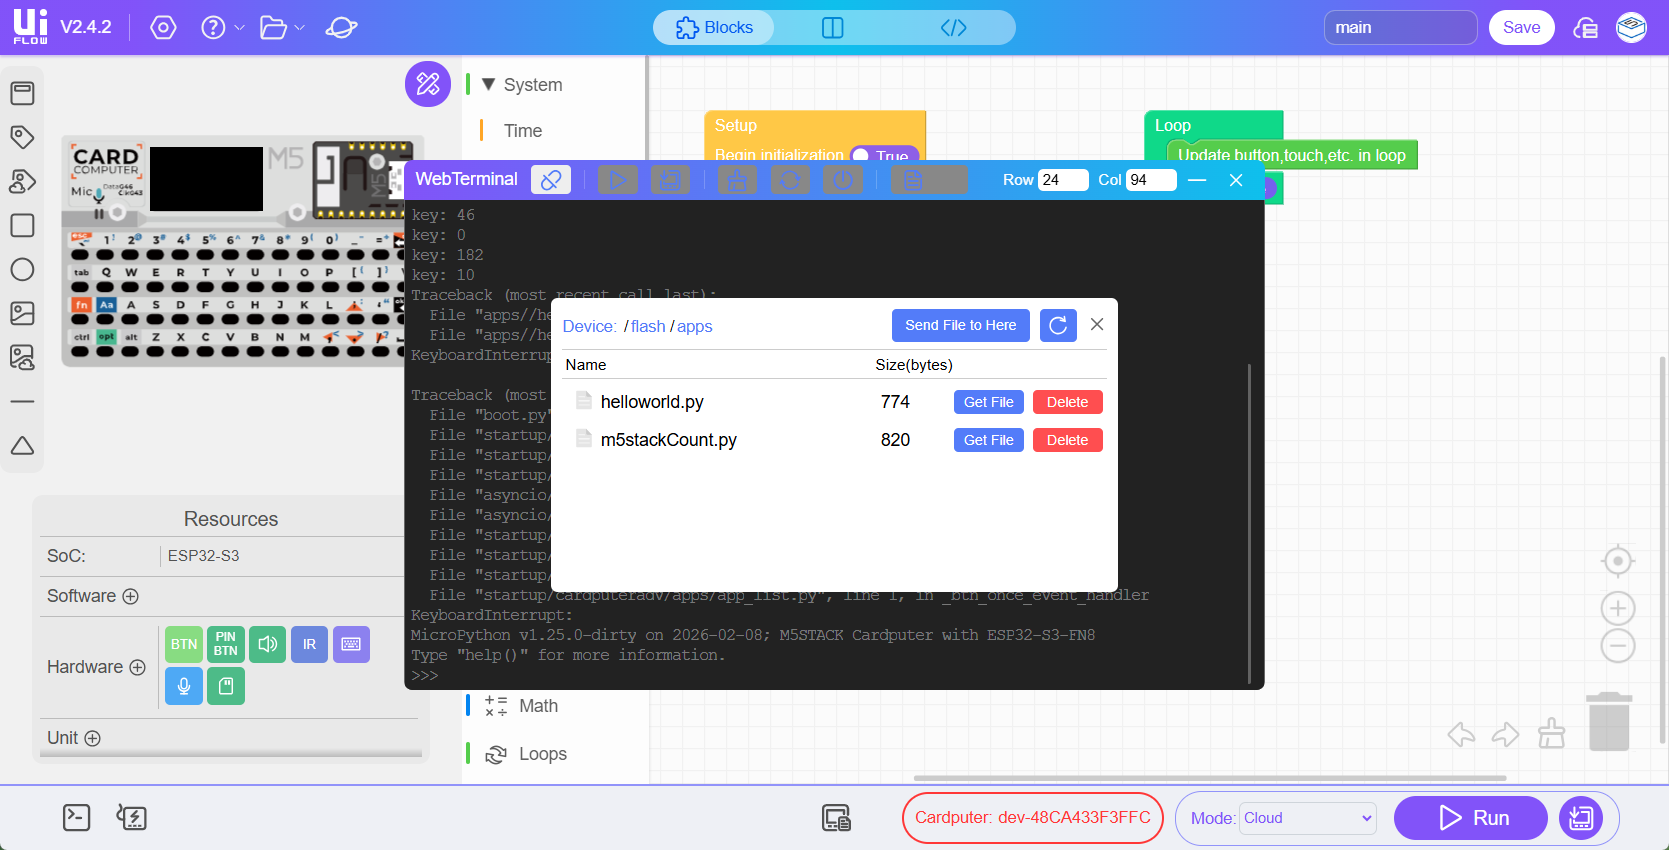Open the Mode dropdown showing Cloud
The image size is (1669, 850).
1307,818
